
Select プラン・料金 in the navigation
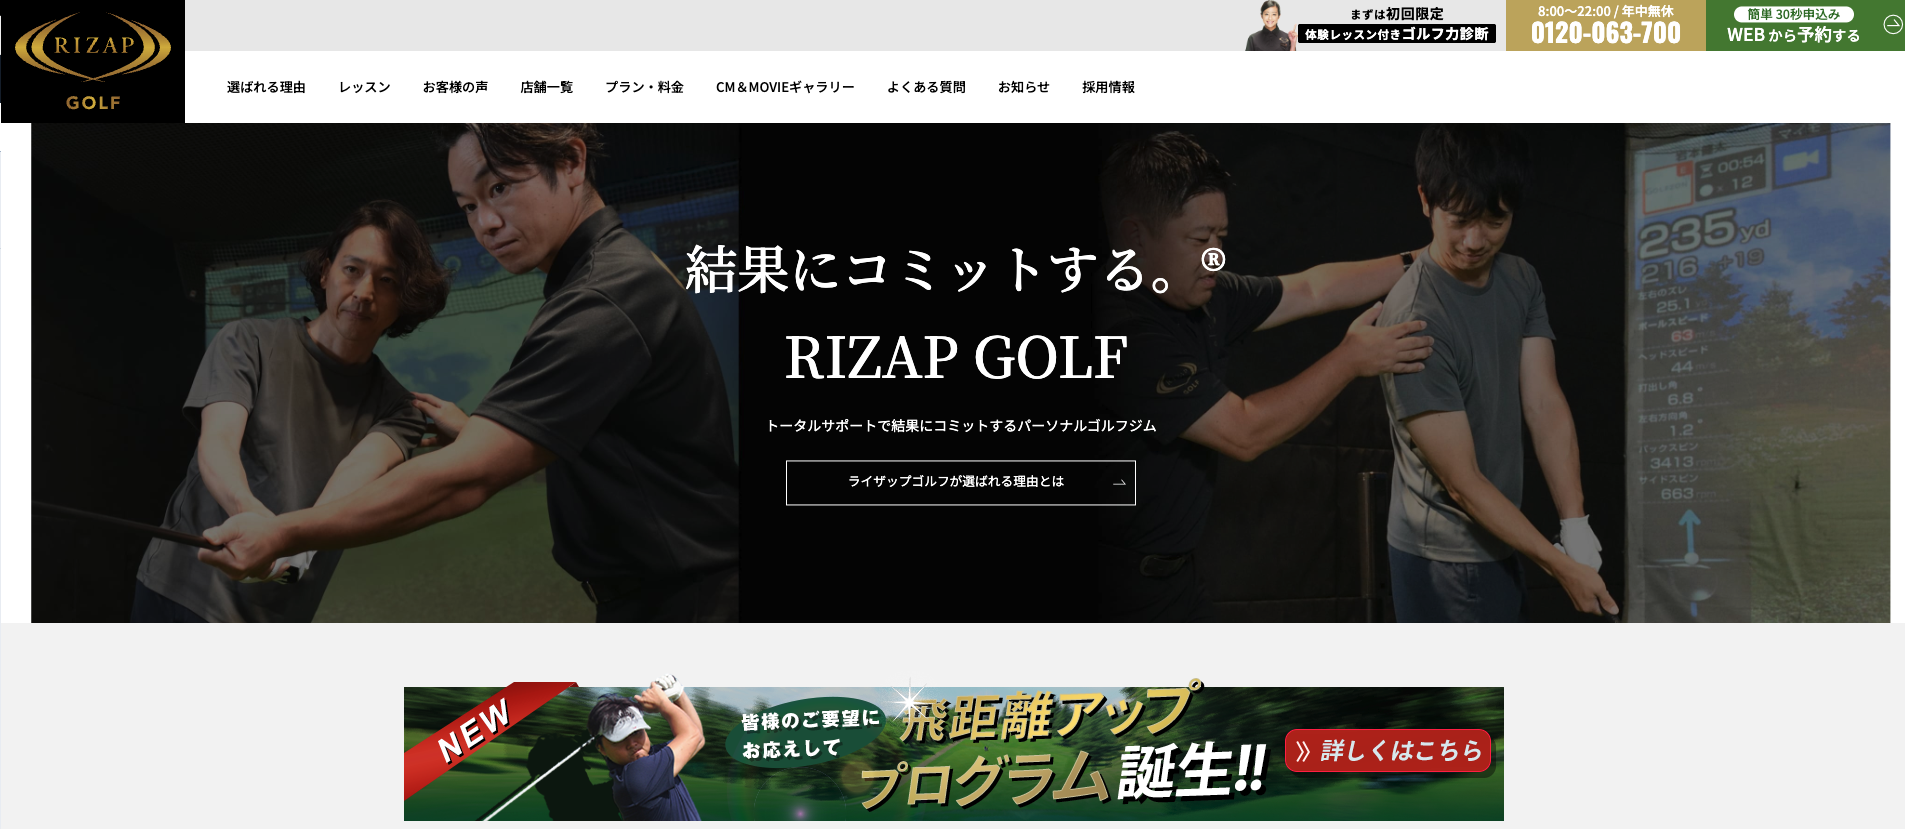click(644, 87)
